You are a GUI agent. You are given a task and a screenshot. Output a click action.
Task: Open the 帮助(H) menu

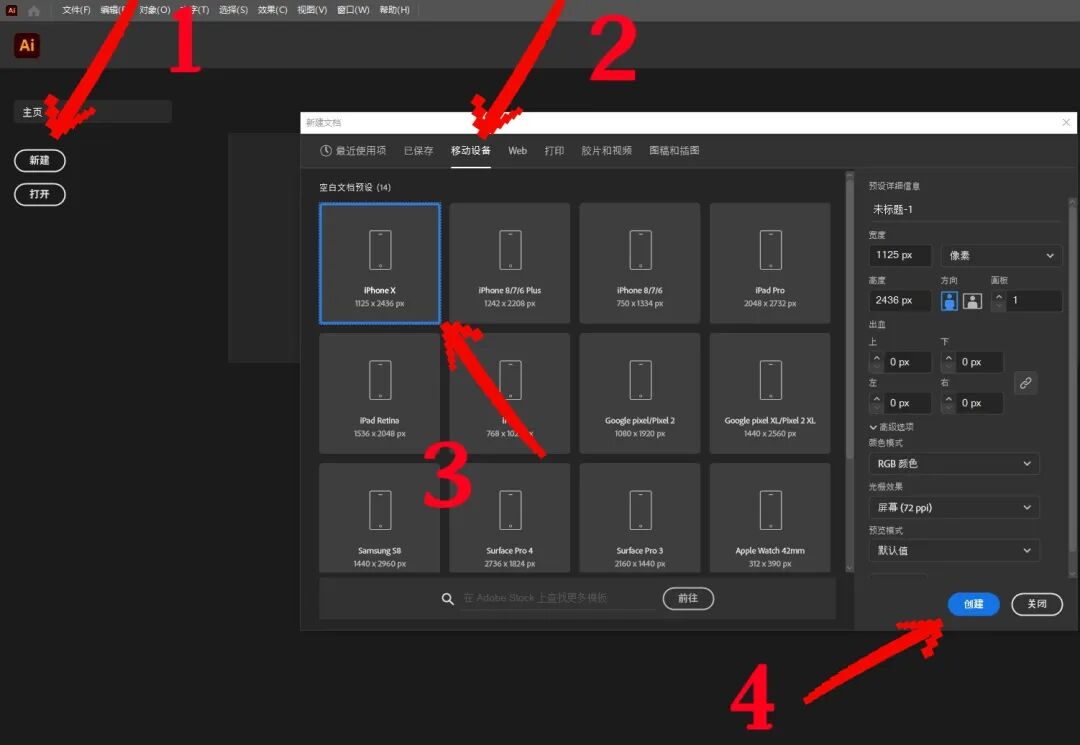click(x=395, y=10)
